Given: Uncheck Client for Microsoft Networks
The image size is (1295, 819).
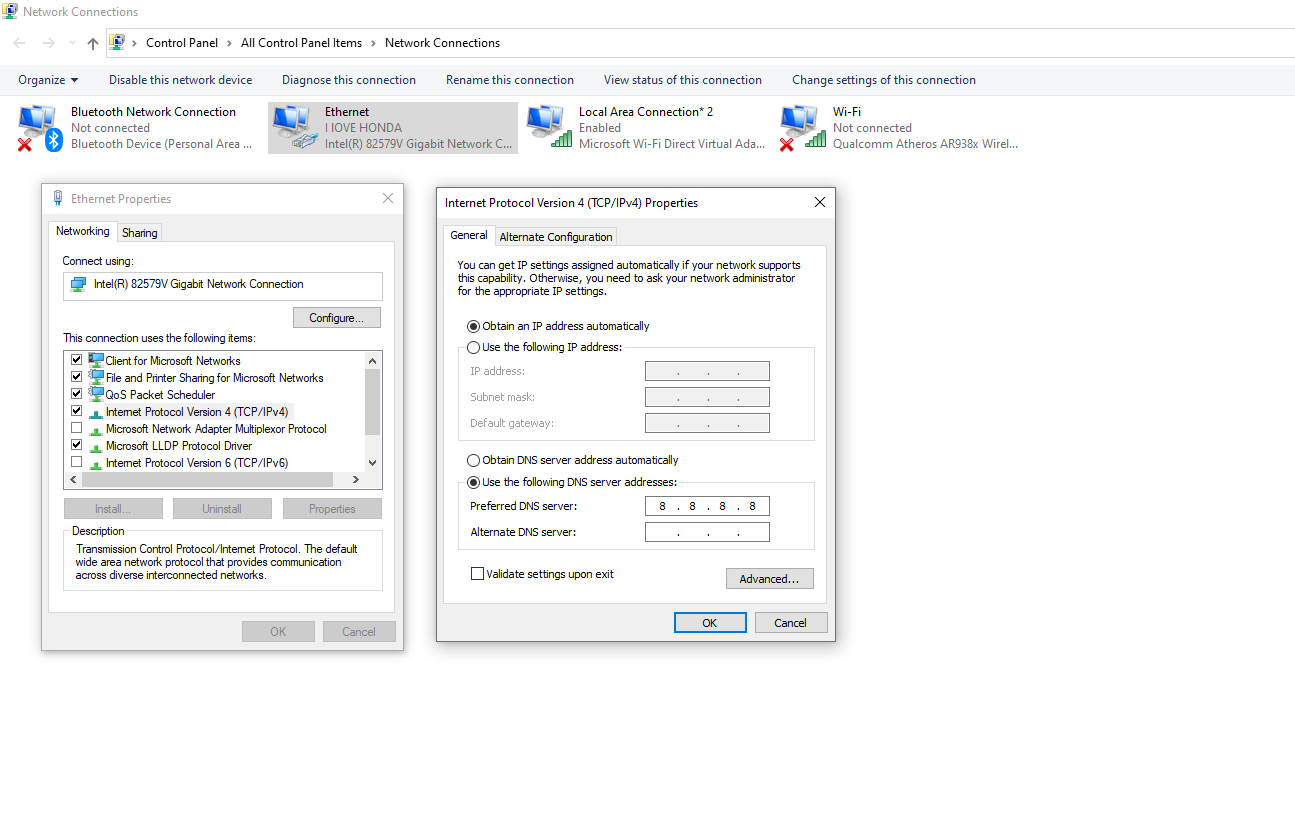Looking at the screenshot, I should tap(77, 360).
